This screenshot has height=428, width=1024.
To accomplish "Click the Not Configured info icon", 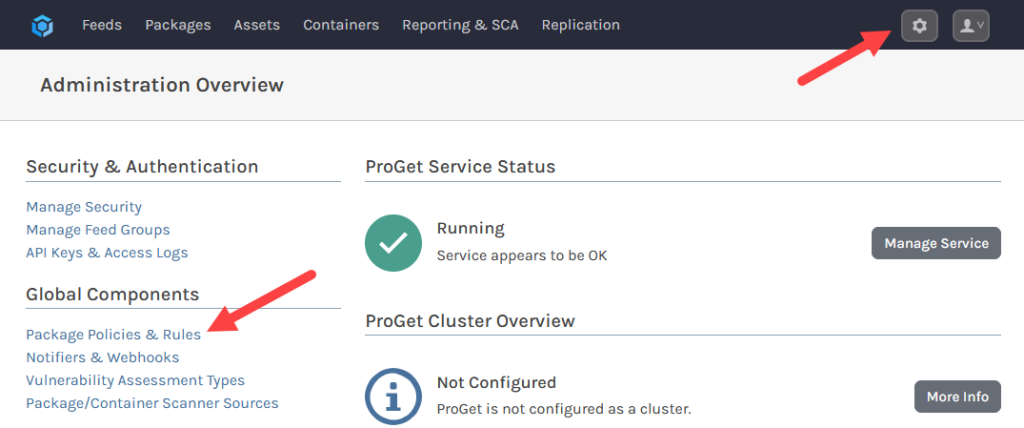I will [x=393, y=396].
